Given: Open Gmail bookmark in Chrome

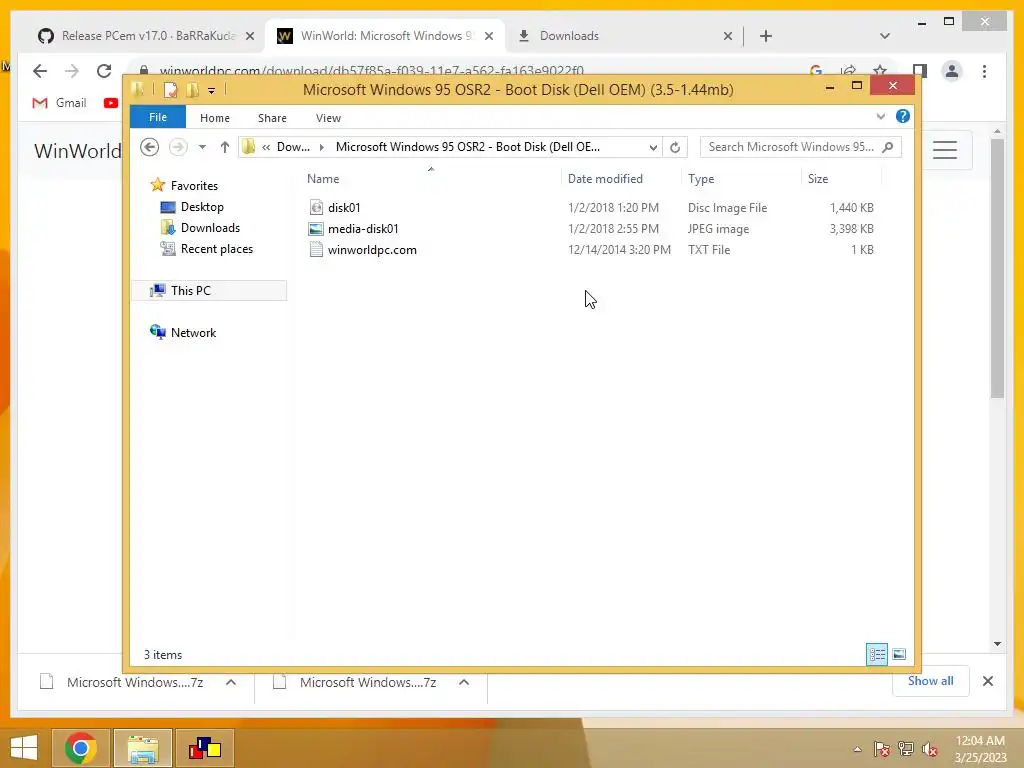Looking at the screenshot, I should (x=59, y=103).
